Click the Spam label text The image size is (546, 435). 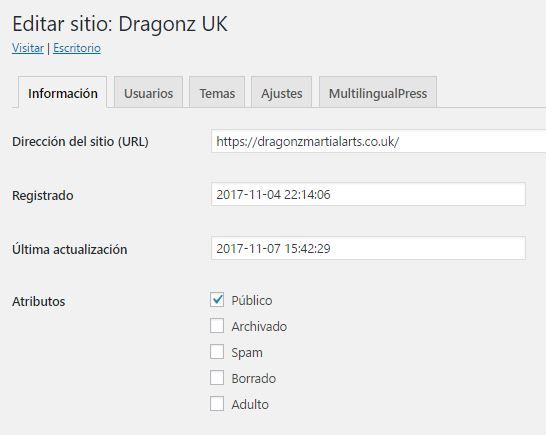[247, 352]
